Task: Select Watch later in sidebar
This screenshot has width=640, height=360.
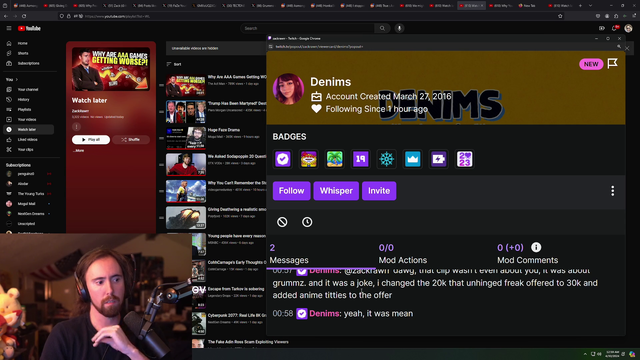Action: coord(28,129)
